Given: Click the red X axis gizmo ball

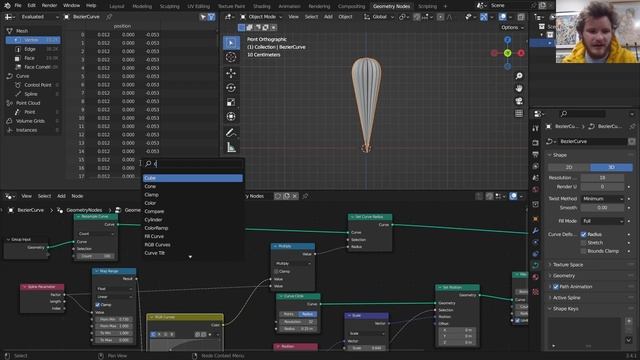Looking at the screenshot, I should tap(521, 53).
